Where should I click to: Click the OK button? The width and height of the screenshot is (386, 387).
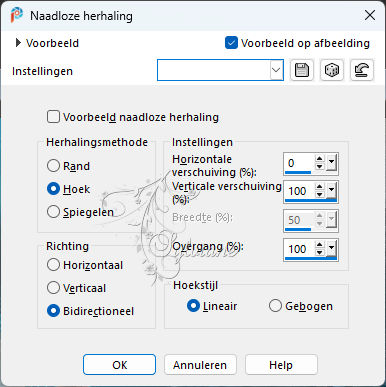(119, 365)
